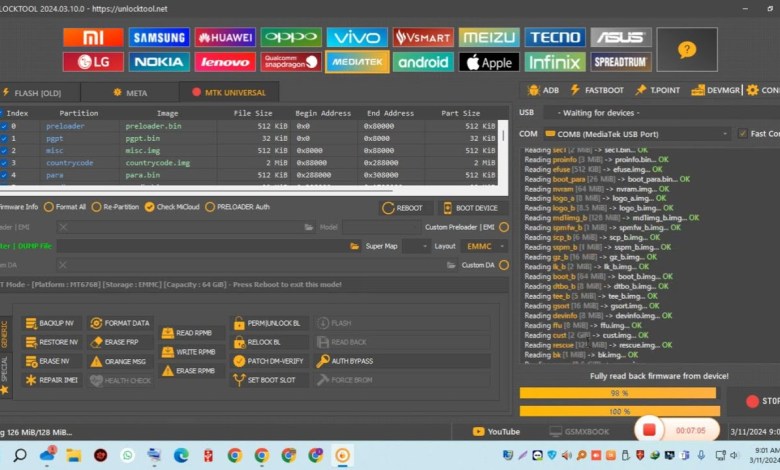Click the 100% orange progress bar

(617, 411)
